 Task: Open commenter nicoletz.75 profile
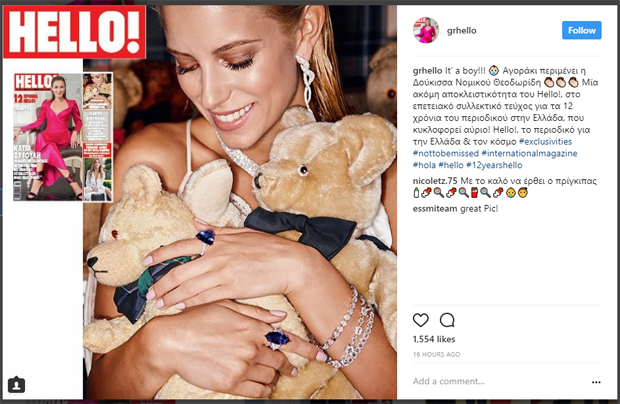click(x=435, y=181)
